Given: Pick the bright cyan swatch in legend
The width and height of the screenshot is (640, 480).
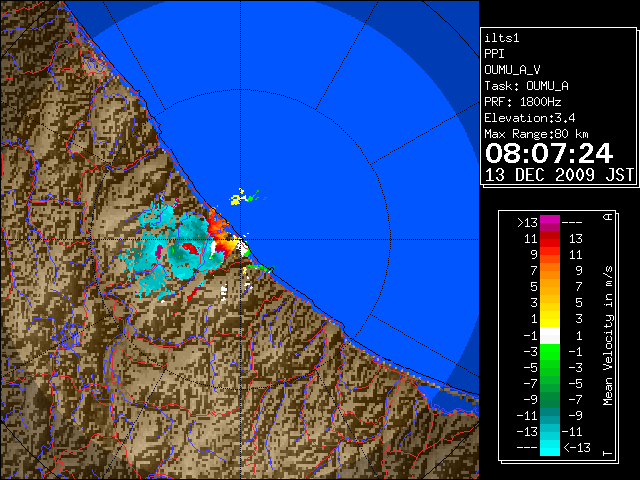Looking at the screenshot, I should click(x=550, y=448).
